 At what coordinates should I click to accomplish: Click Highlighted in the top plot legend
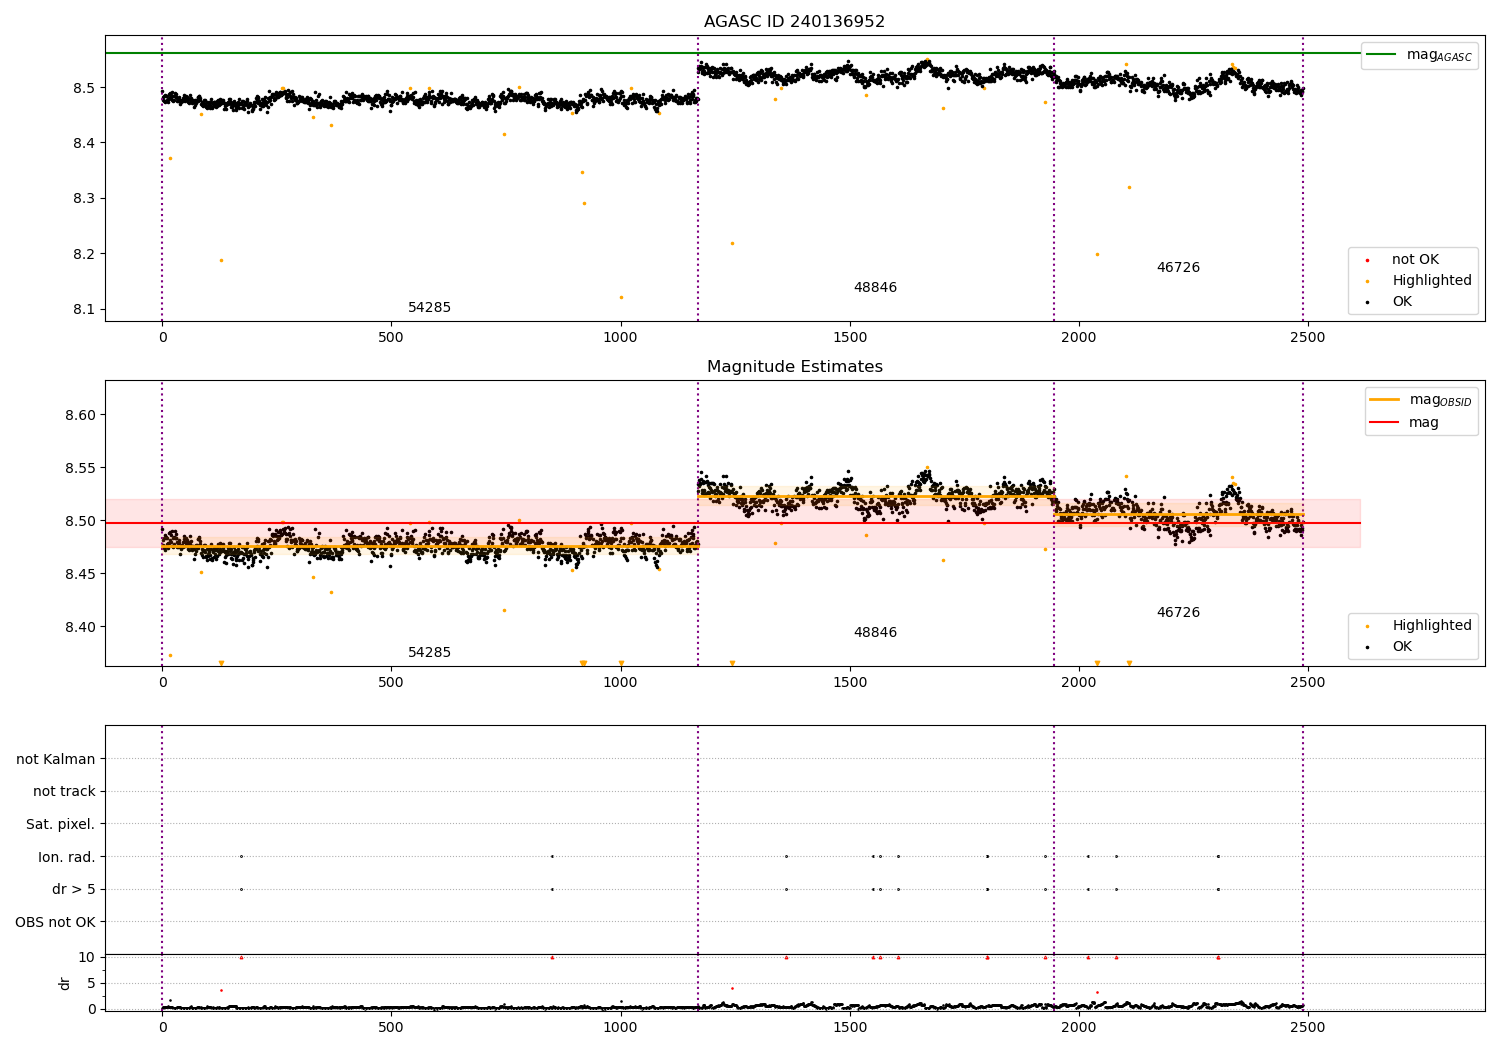[1432, 281]
